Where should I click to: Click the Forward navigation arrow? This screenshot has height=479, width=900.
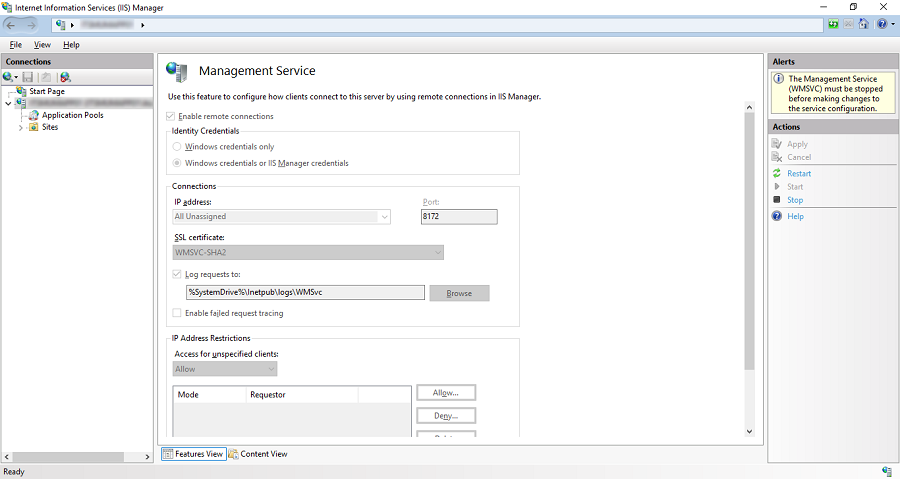click(30, 25)
